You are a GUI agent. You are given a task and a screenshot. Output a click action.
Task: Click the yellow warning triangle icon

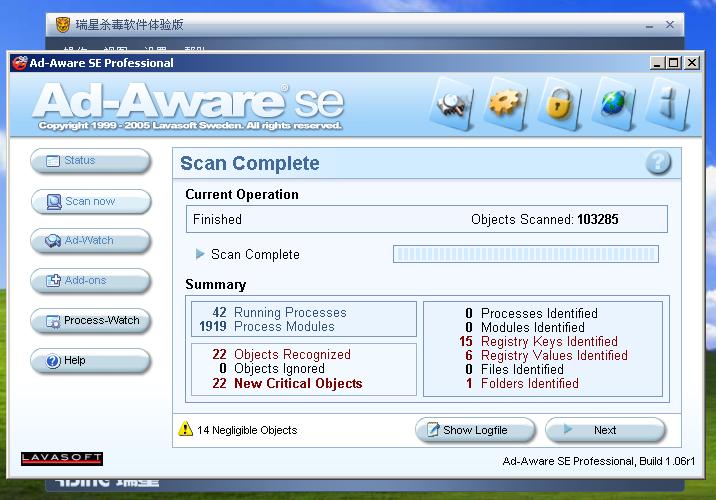coord(185,429)
